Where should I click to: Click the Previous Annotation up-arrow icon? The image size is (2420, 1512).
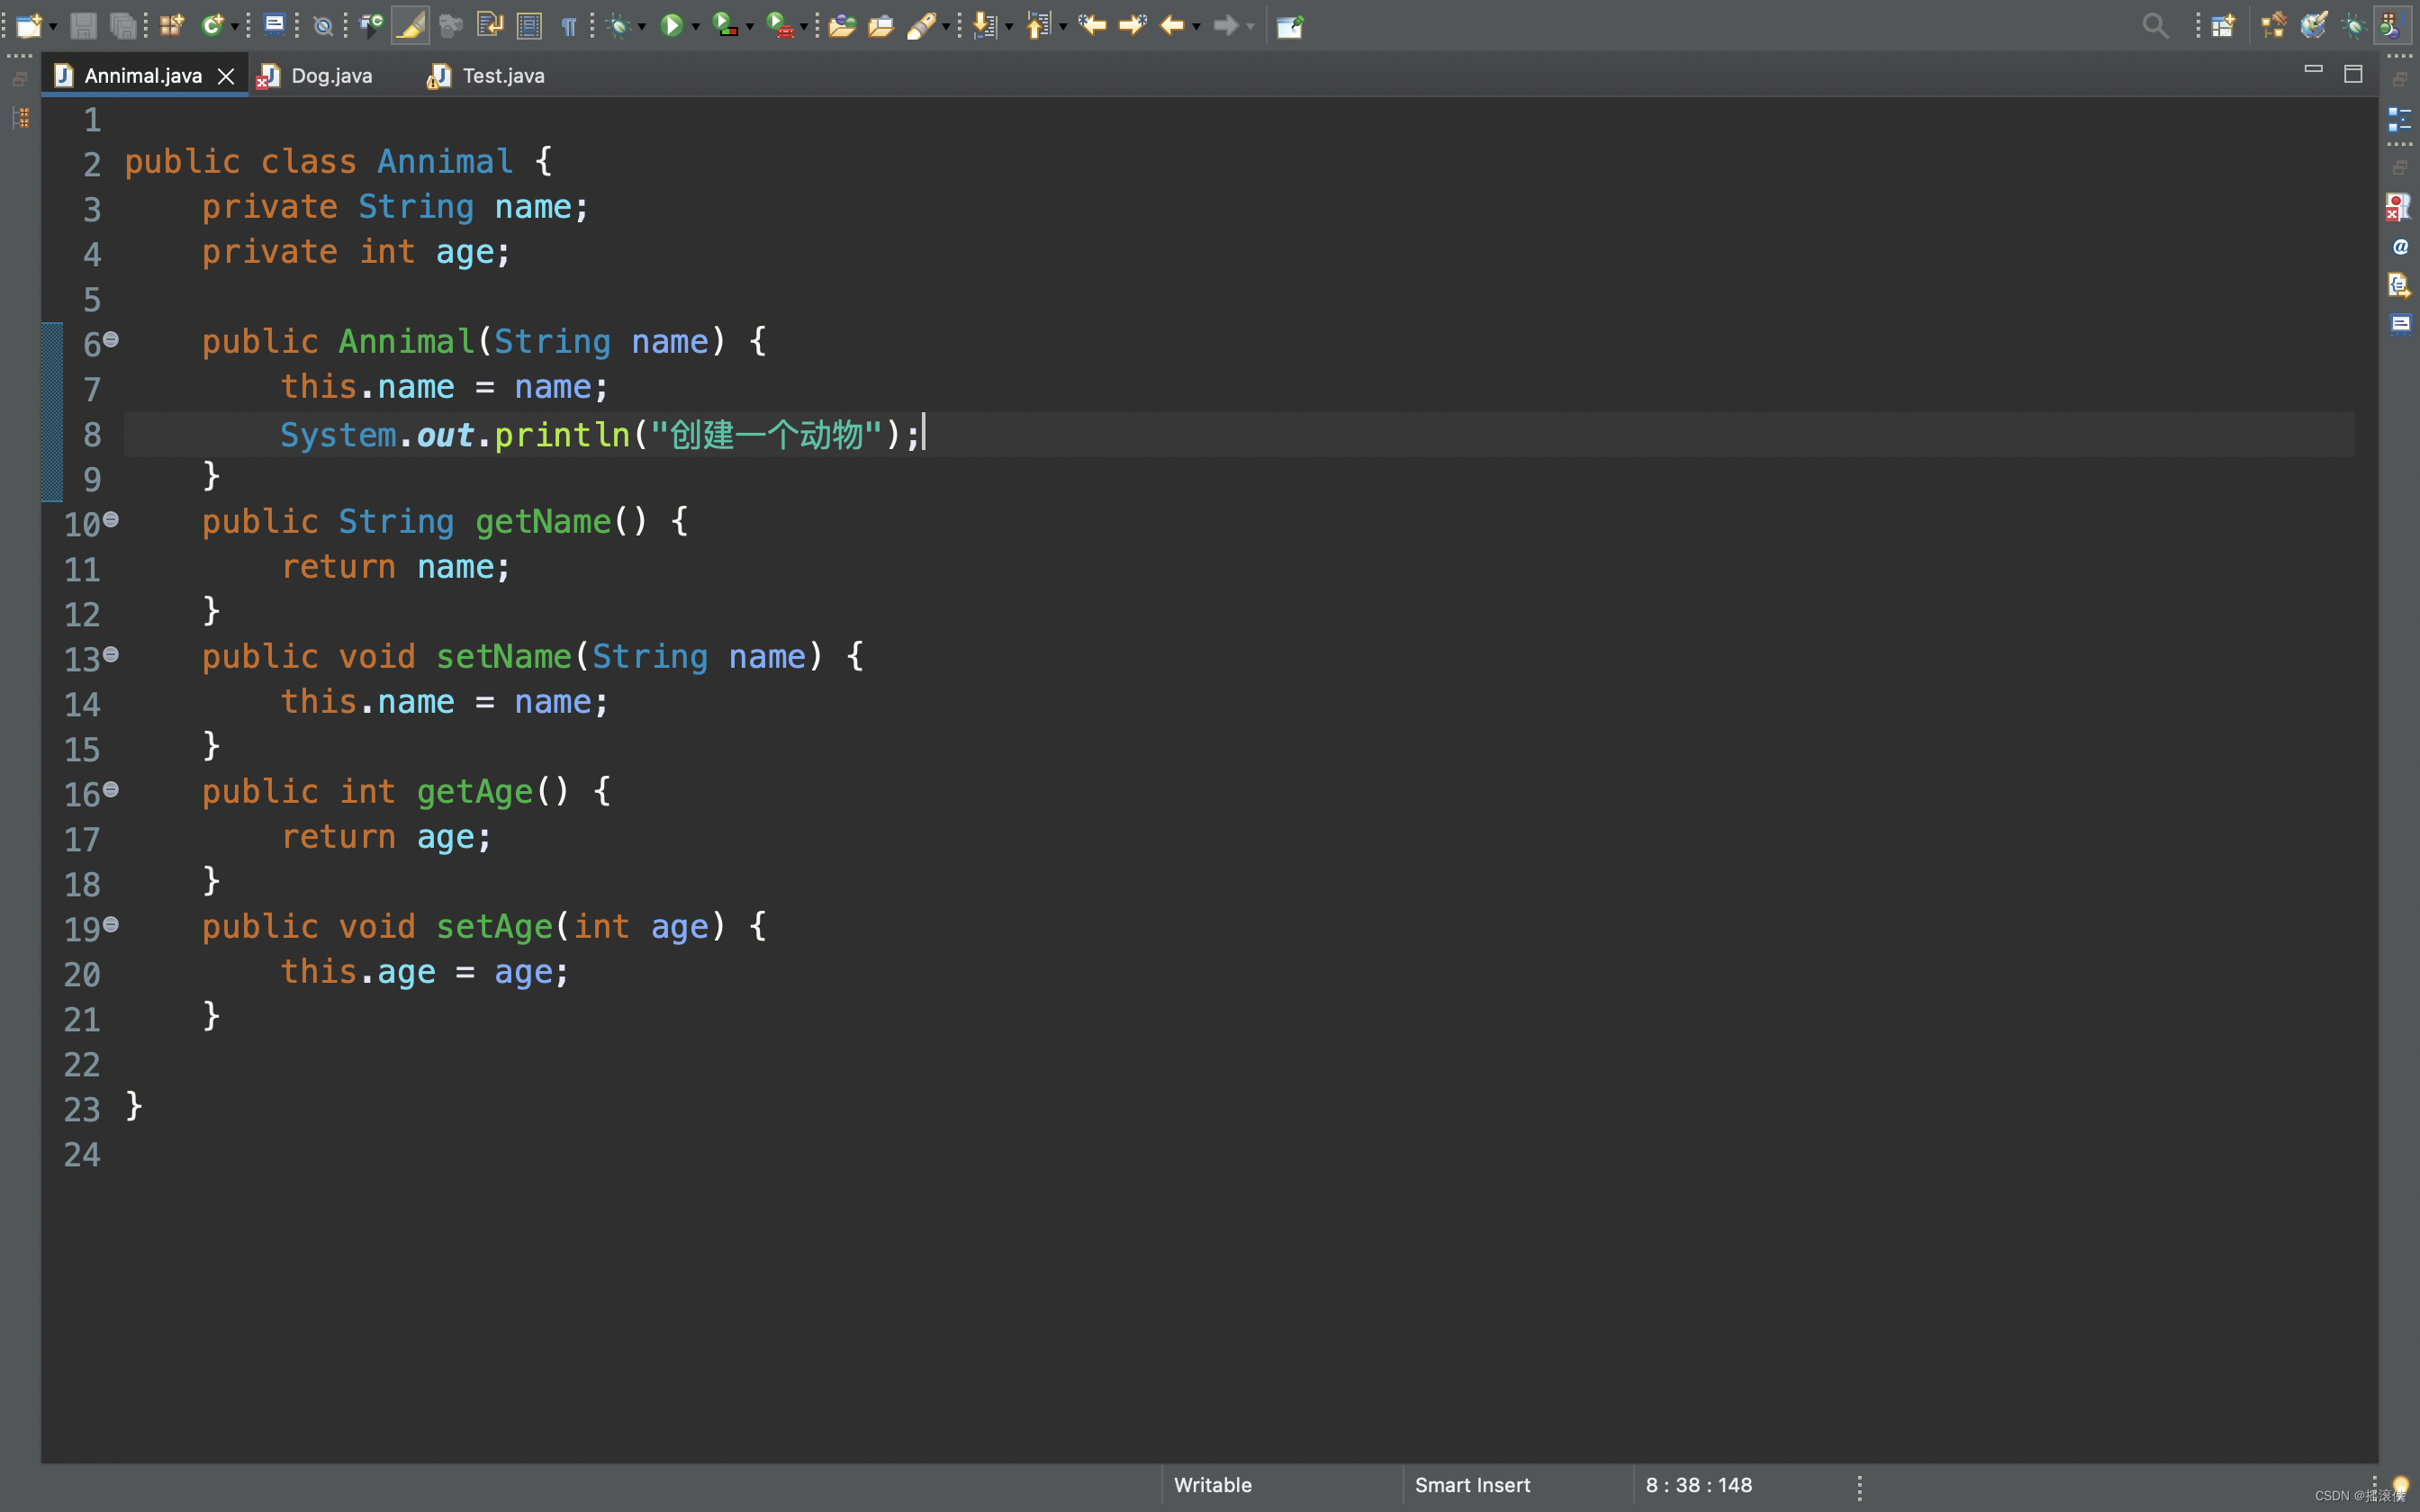coord(1038,26)
